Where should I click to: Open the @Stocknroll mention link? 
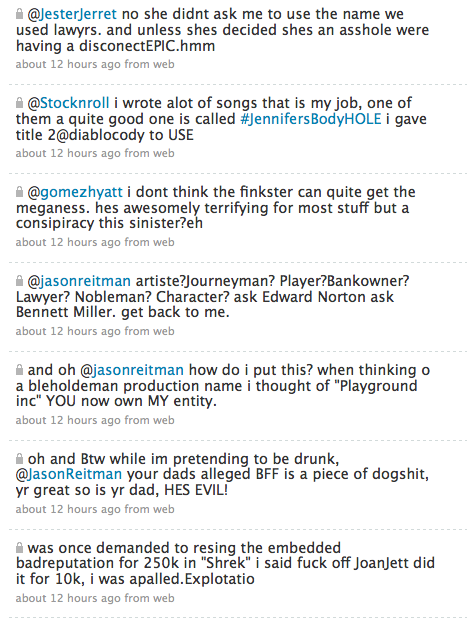point(68,103)
